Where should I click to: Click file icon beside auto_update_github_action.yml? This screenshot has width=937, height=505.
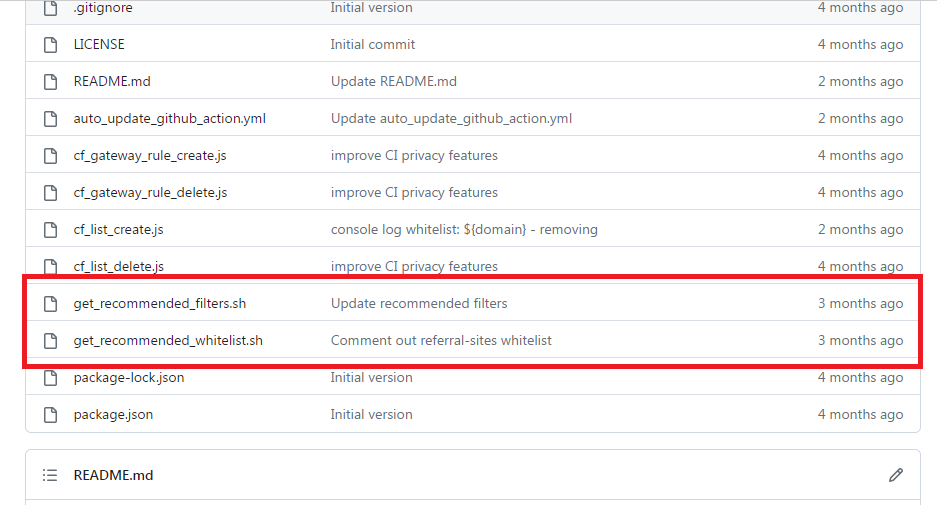51,119
